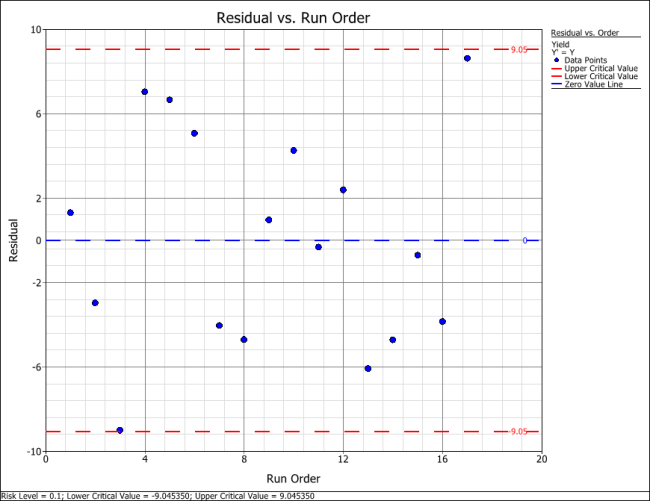Click the data point at run order 8
This screenshot has height=501, width=650.
244,340
